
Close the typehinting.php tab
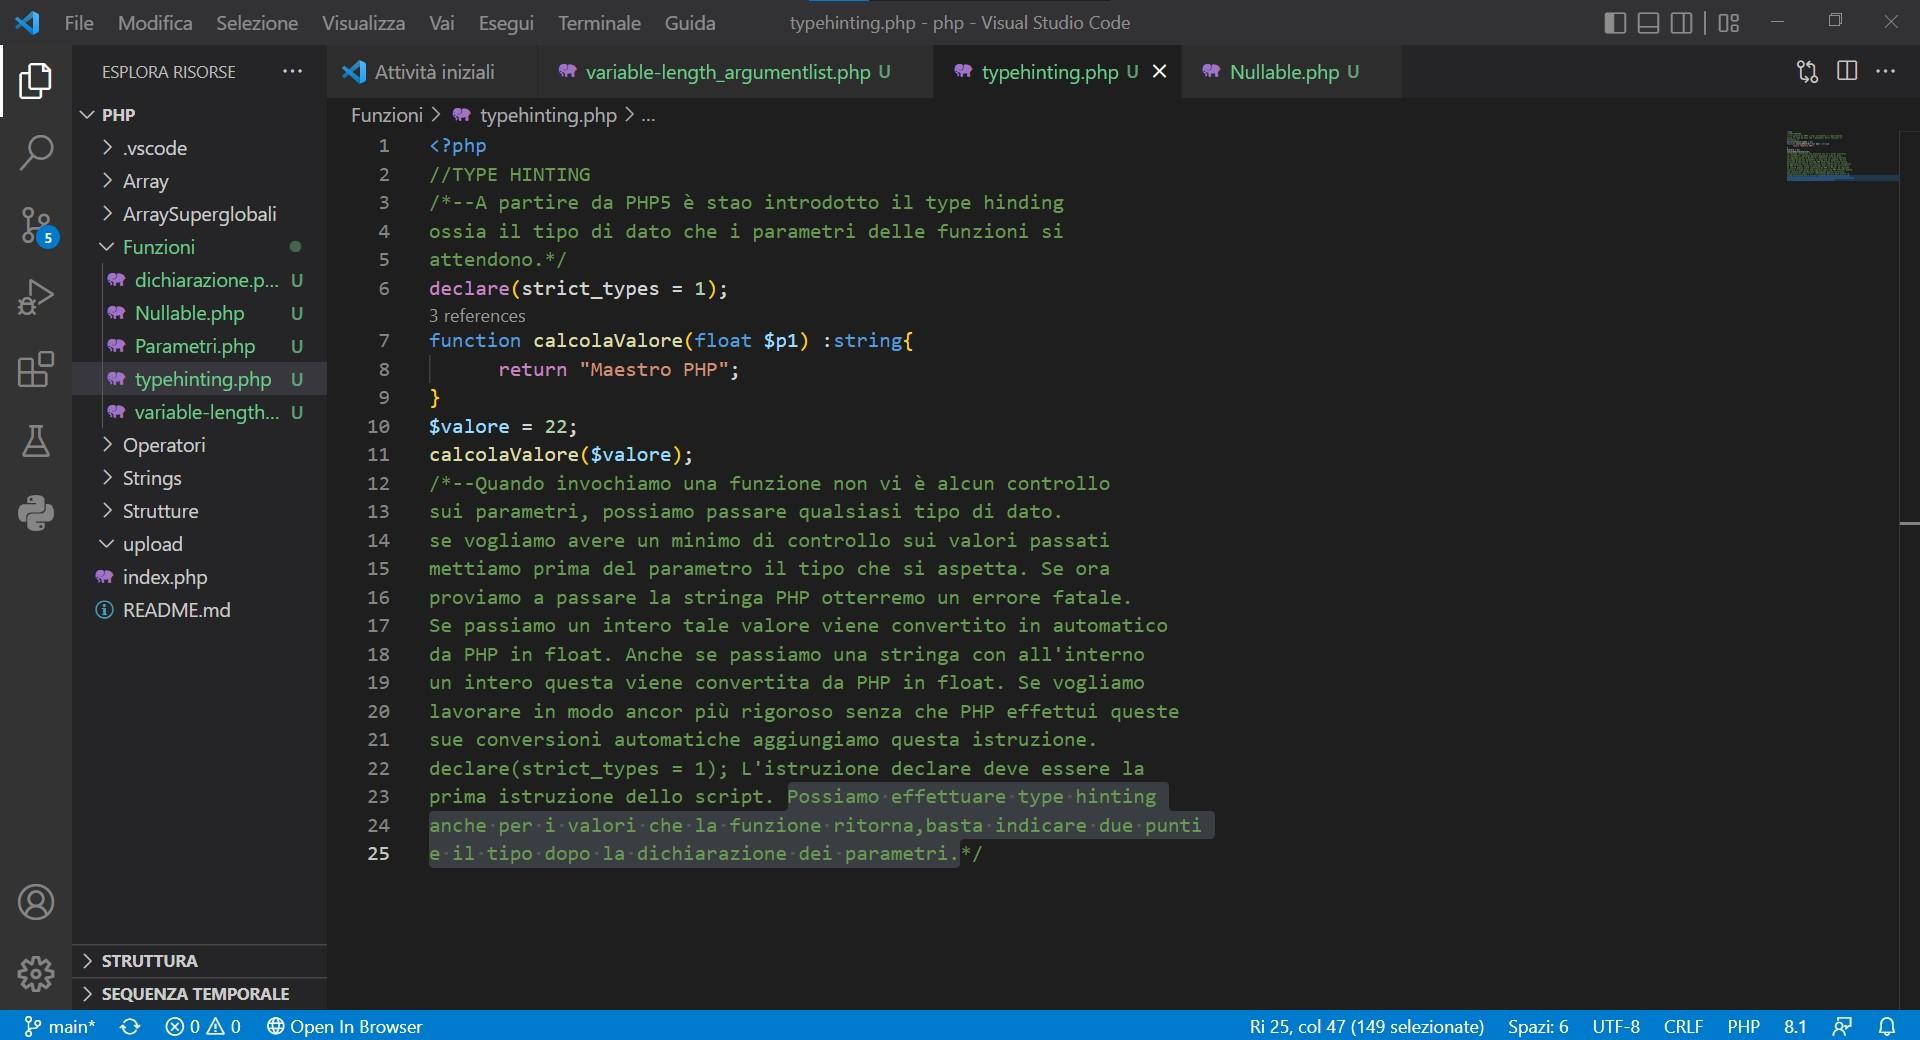(x=1160, y=72)
